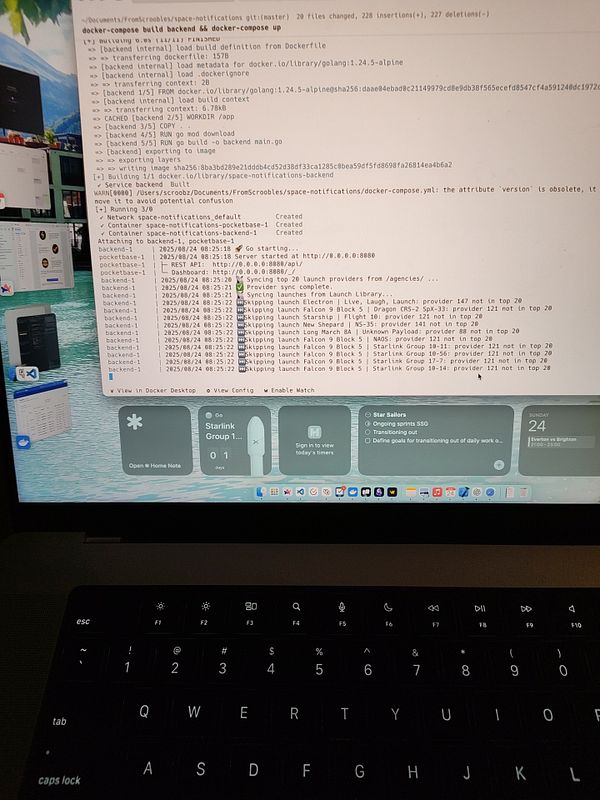Click the Falcon 9 'NAOS' log line
Screen dimensions: 600x800
coord(299,339)
